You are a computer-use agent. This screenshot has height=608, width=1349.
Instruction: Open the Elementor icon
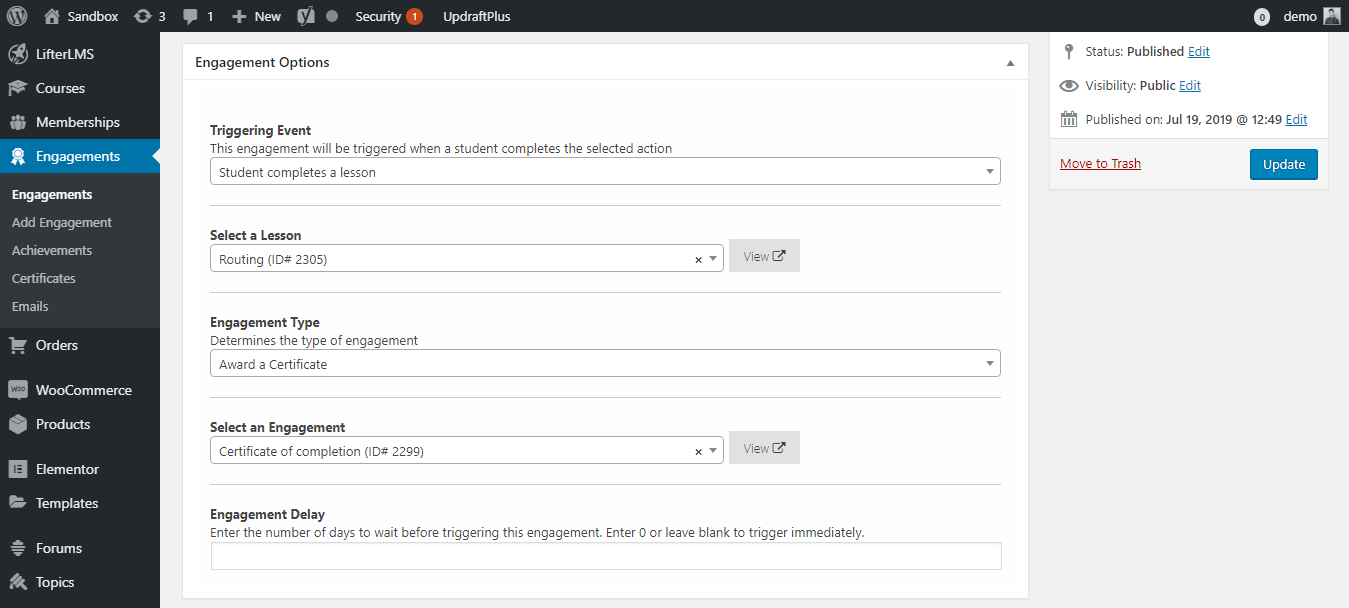(x=18, y=469)
